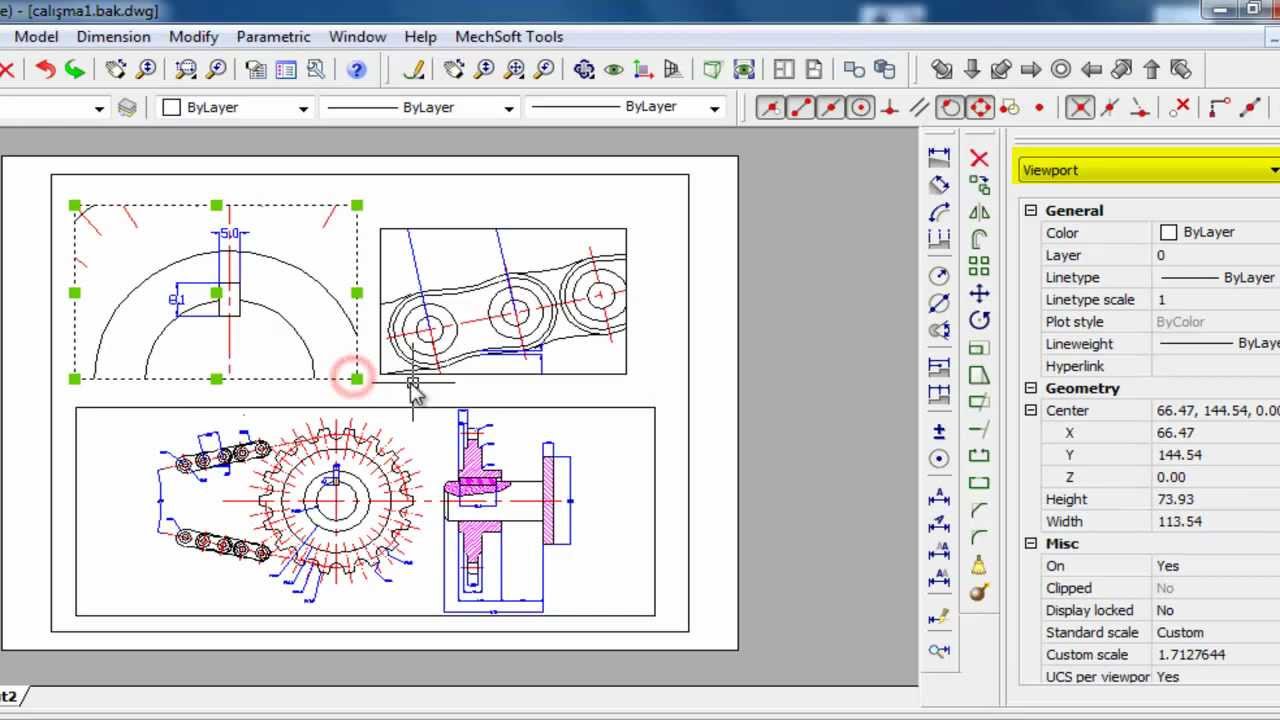Screen dimensions: 1280x720
Task: Open the Layers manager icon
Action: tap(127, 107)
